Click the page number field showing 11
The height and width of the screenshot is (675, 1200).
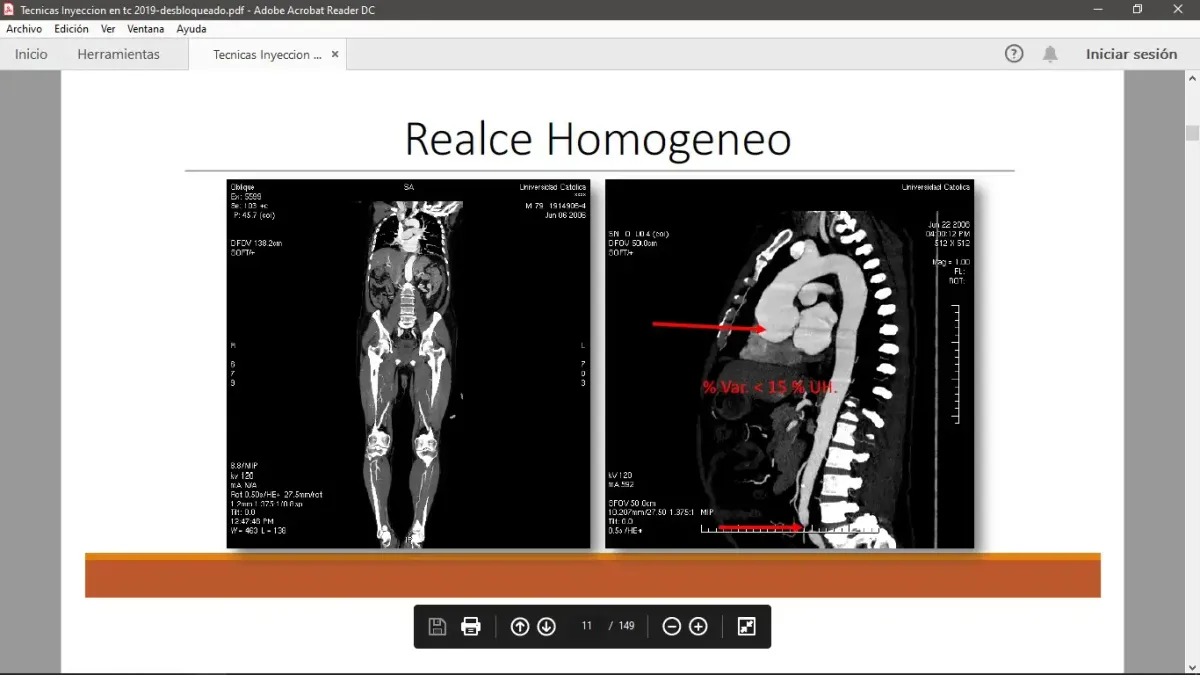[x=587, y=626]
